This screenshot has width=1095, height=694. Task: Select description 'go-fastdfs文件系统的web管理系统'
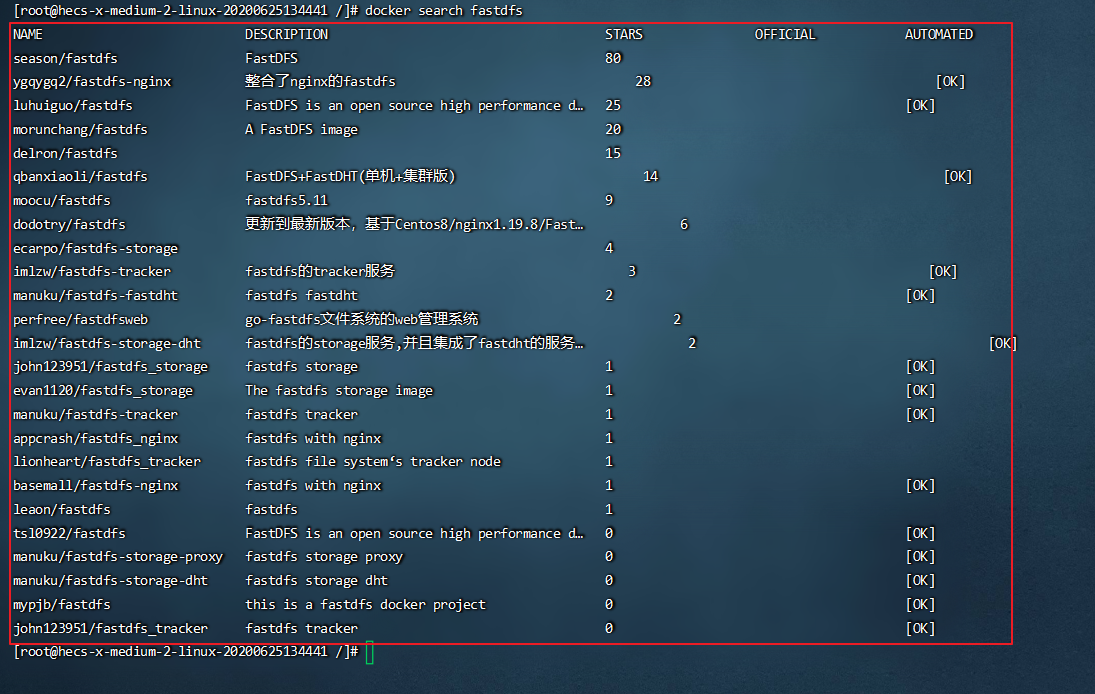pyautogui.click(x=362, y=320)
